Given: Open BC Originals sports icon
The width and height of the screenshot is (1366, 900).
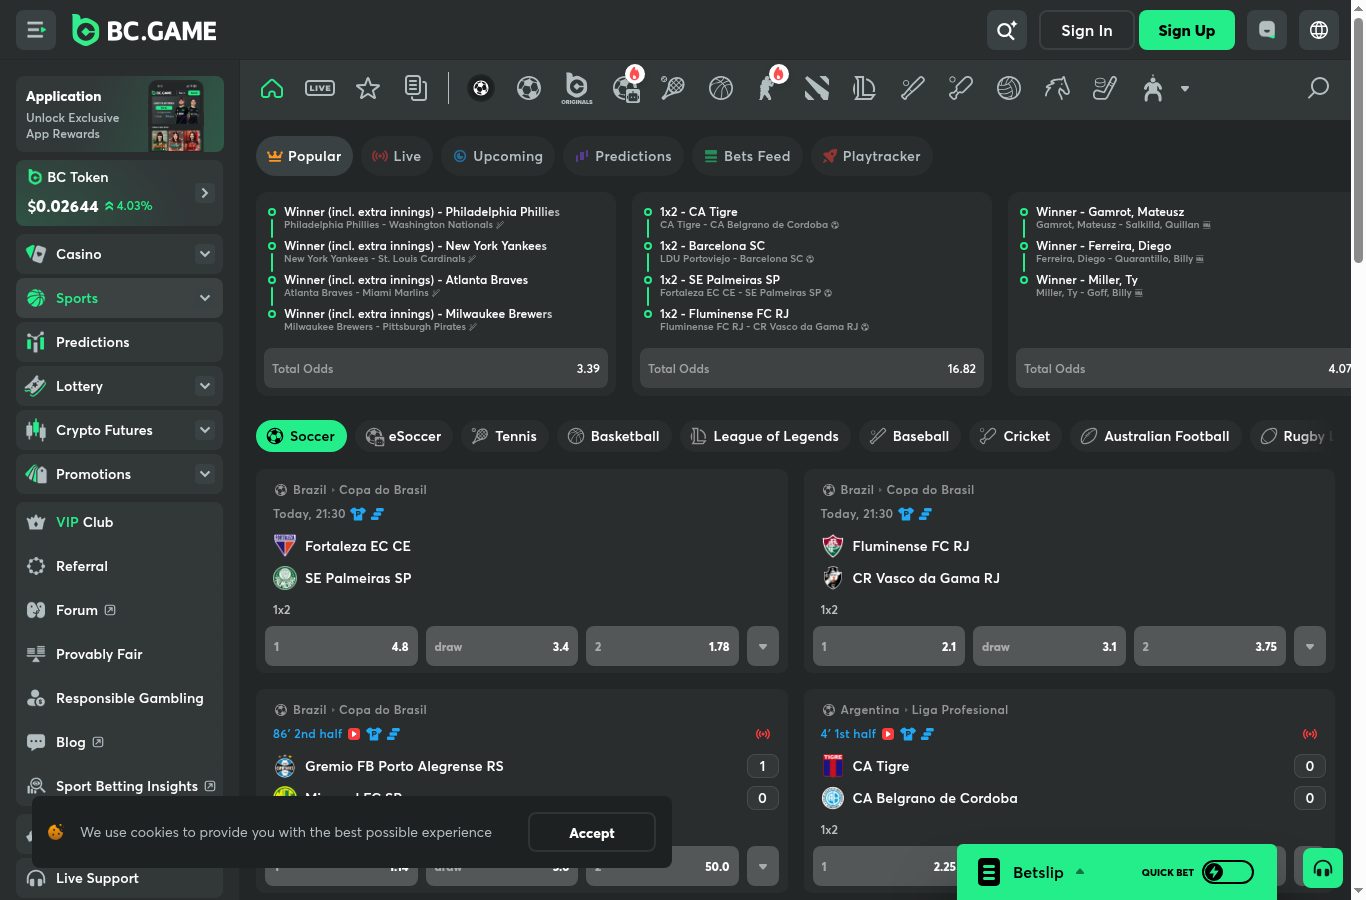Looking at the screenshot, I should 577,88.
